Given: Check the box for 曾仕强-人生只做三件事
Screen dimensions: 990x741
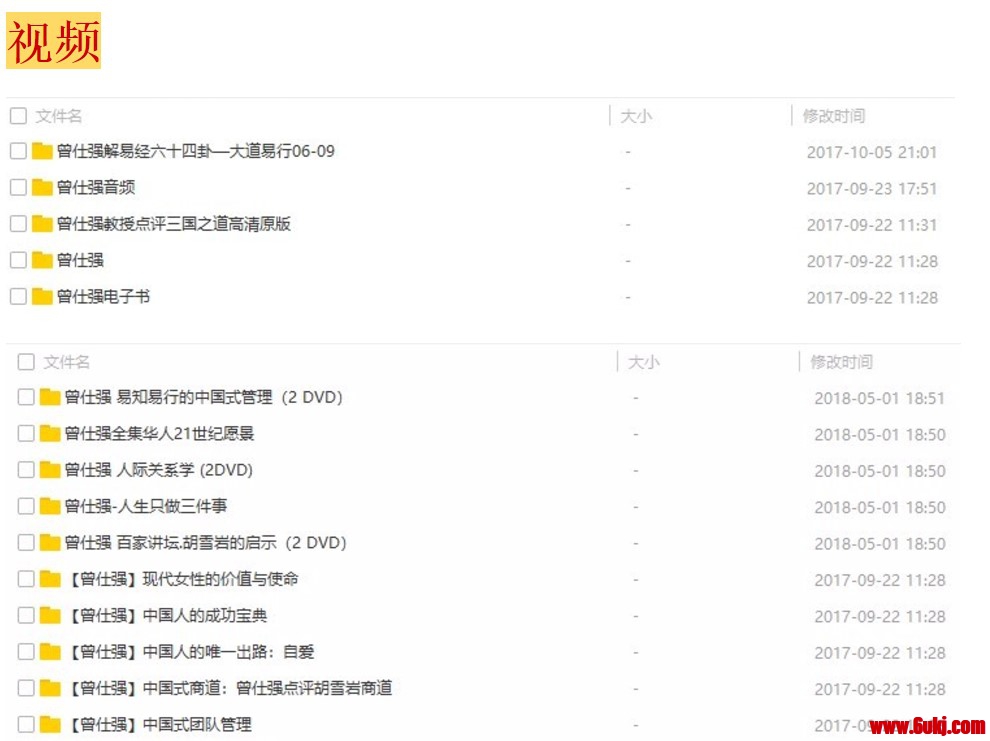Looking at the screenshot, I should 26,506.
